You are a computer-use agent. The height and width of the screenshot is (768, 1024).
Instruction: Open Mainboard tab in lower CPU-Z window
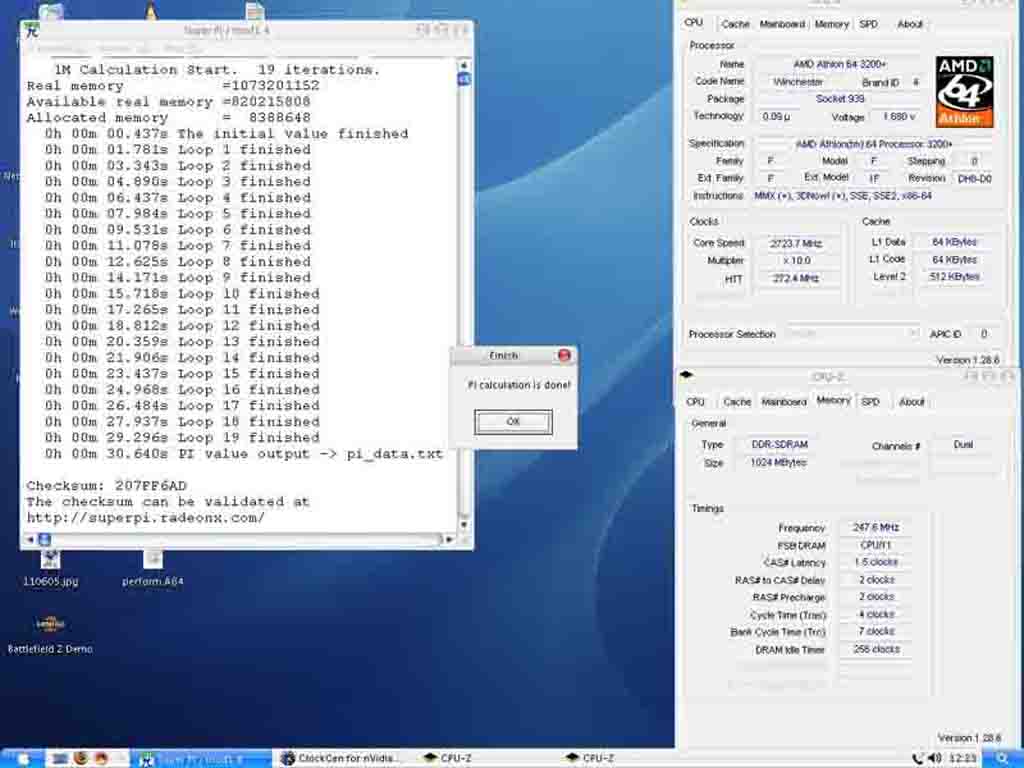click(784, 402)
